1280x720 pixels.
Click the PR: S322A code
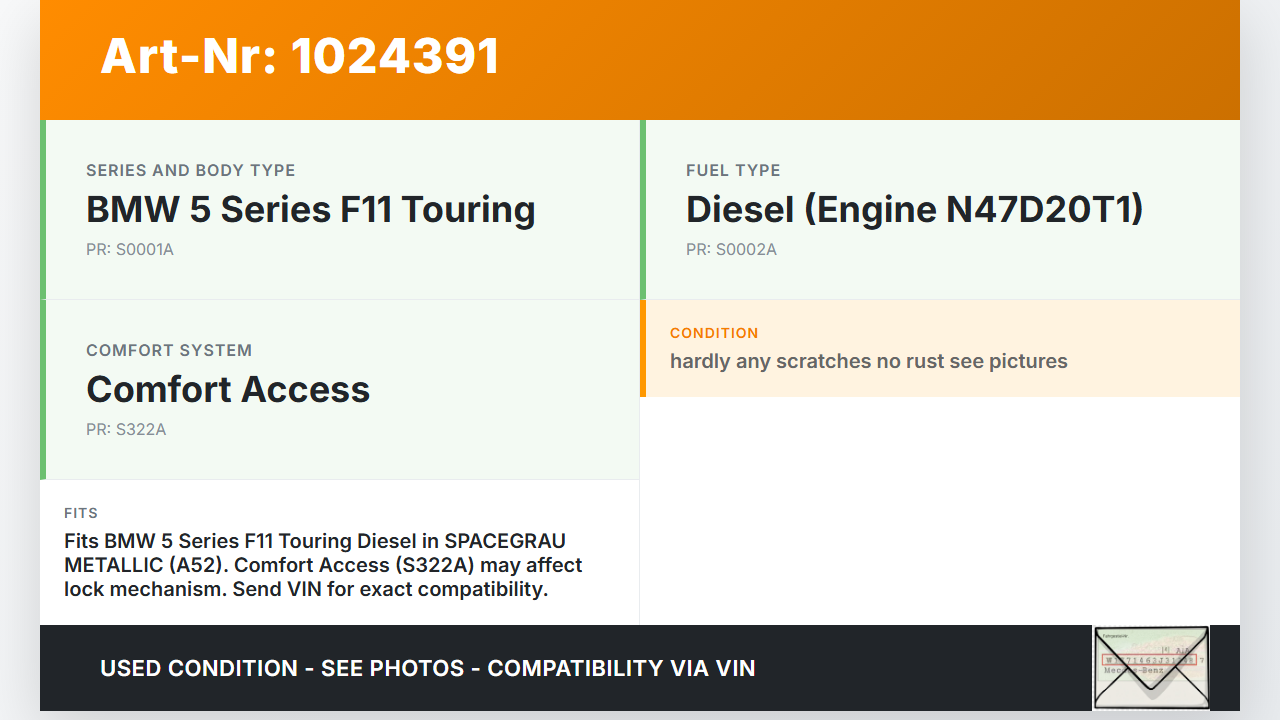(x=126, y=430)
